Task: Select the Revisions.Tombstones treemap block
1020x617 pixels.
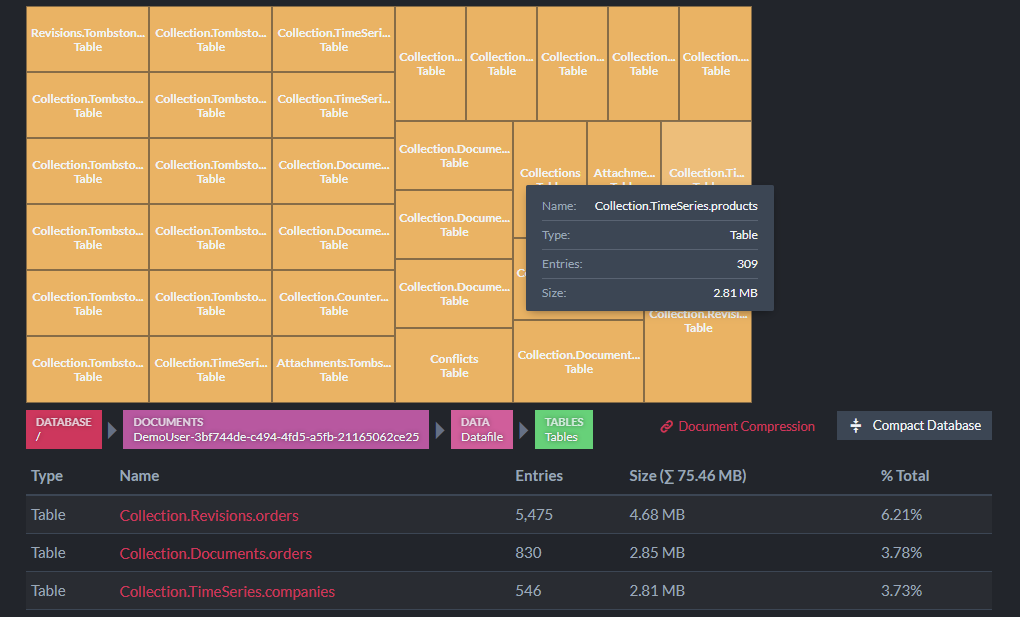Action: coord(88,39)
